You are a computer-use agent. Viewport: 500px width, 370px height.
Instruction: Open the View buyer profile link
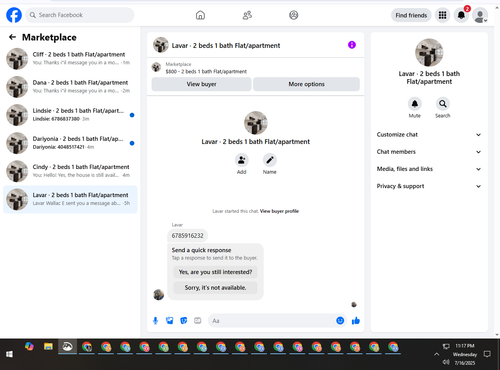pyautogui.click(x=279, y=211)
